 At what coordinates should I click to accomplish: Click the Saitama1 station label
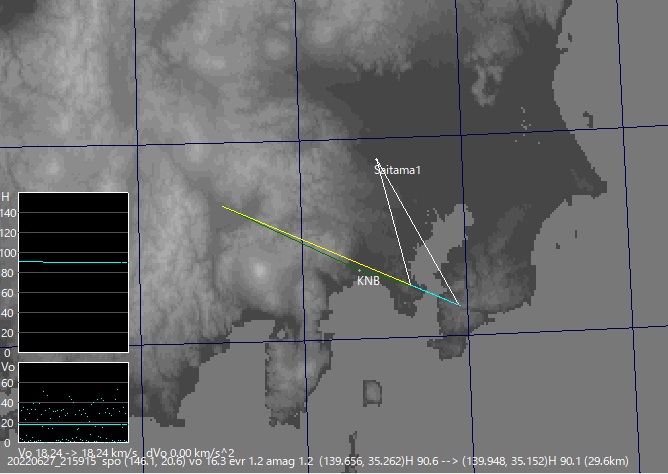(x=398, y=171)
